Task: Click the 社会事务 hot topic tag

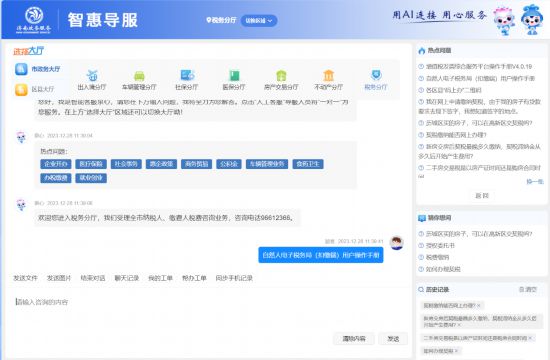Action: [x=126, y=164]
